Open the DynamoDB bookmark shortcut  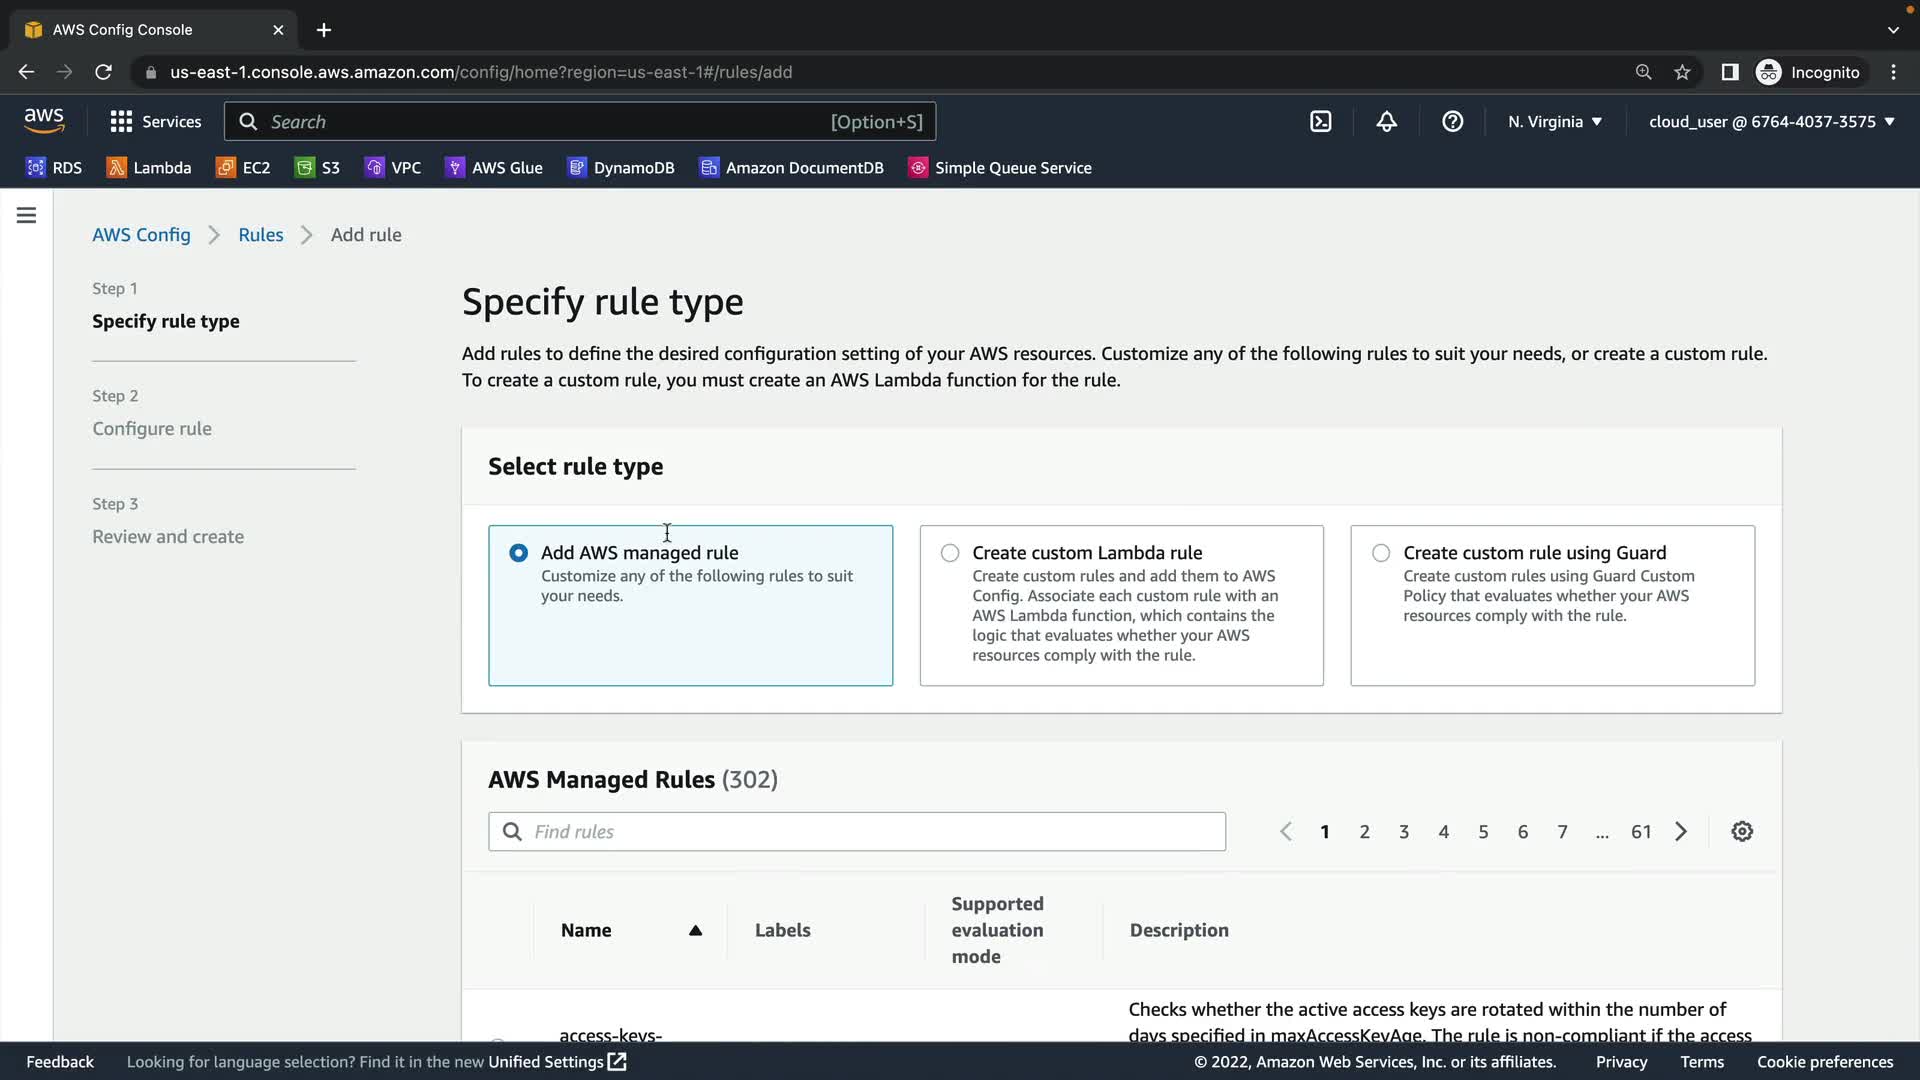pos(621,167)
